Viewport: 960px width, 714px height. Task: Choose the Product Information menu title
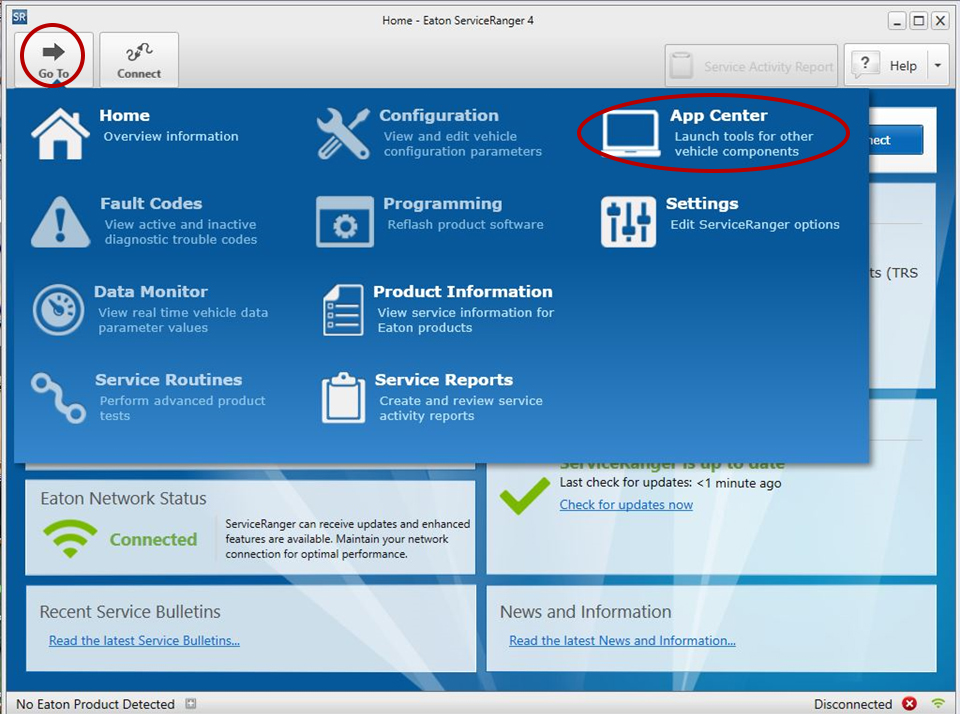[x=463, y=291]
